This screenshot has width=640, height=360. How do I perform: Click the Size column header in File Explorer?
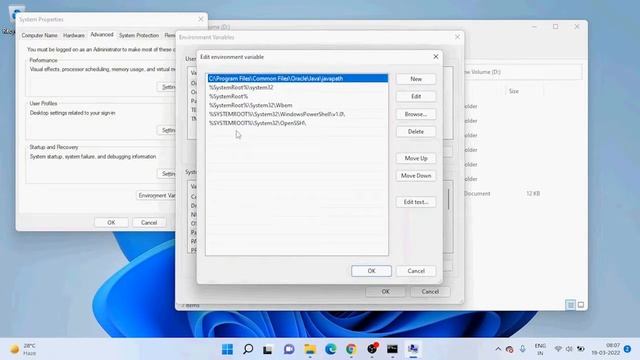(513, 91)
